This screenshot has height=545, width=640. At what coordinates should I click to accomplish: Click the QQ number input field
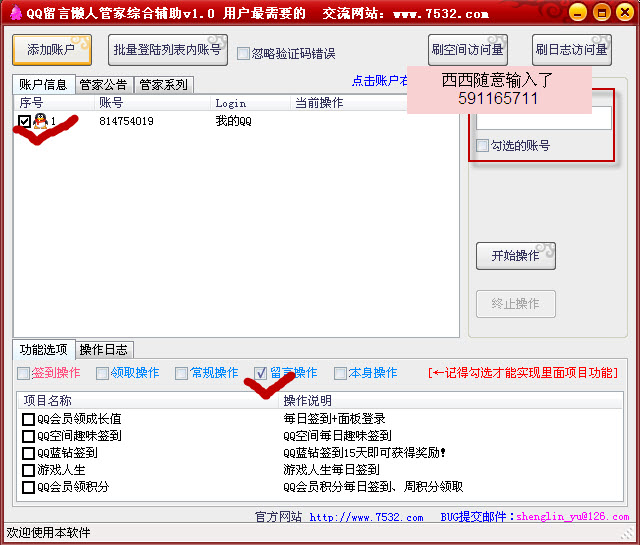point(543,118)
